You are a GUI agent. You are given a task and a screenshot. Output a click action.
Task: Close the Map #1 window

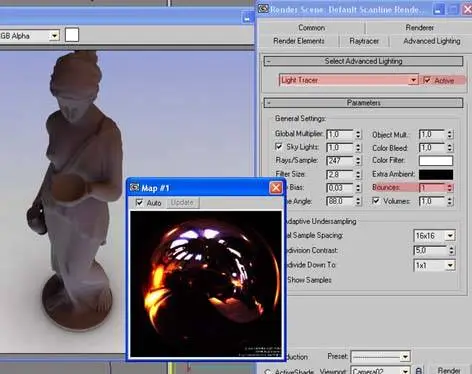coord(276,188)
